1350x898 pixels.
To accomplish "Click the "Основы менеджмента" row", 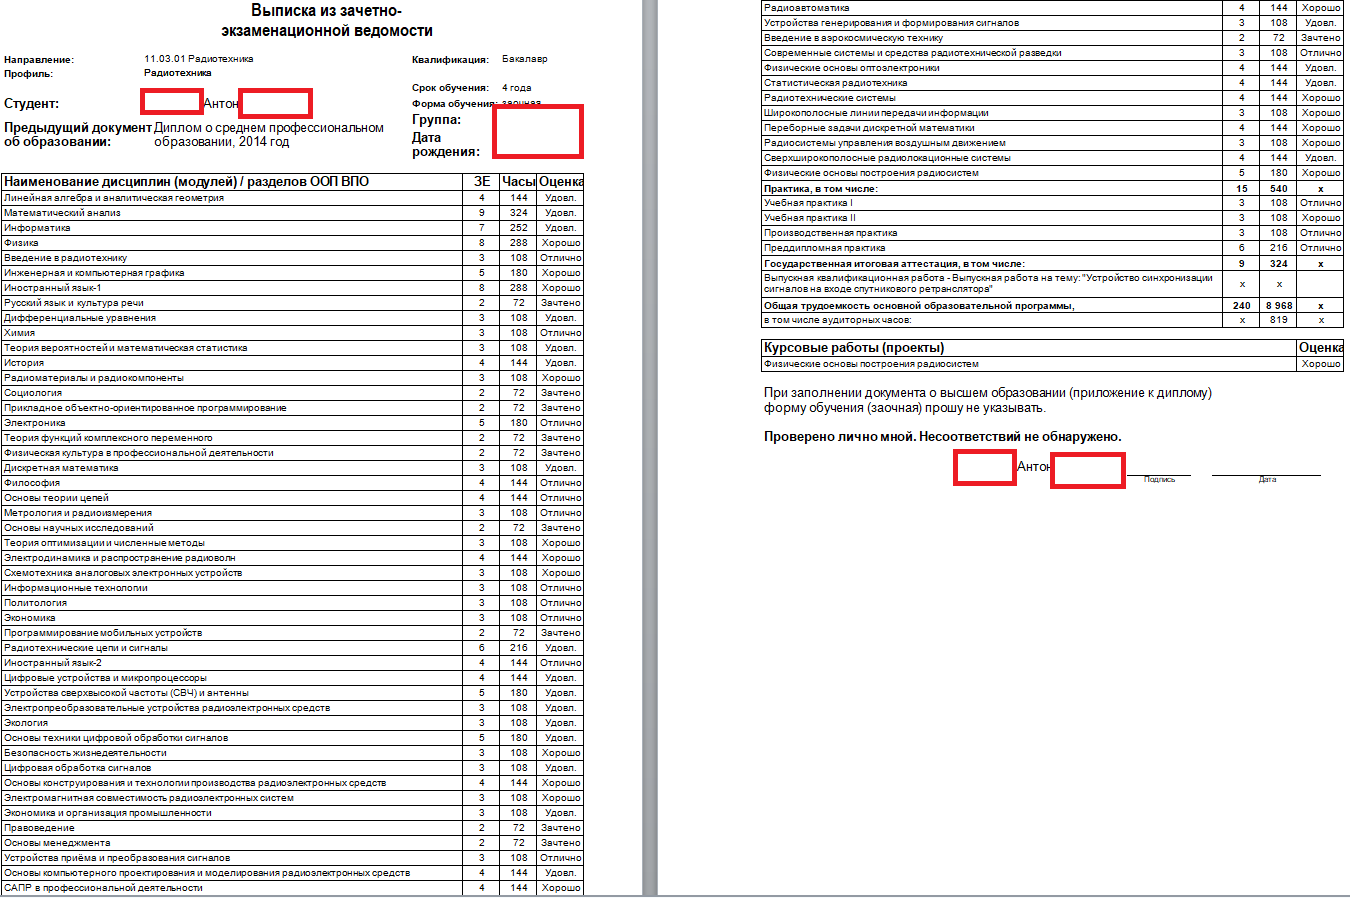I will point(292,843).
